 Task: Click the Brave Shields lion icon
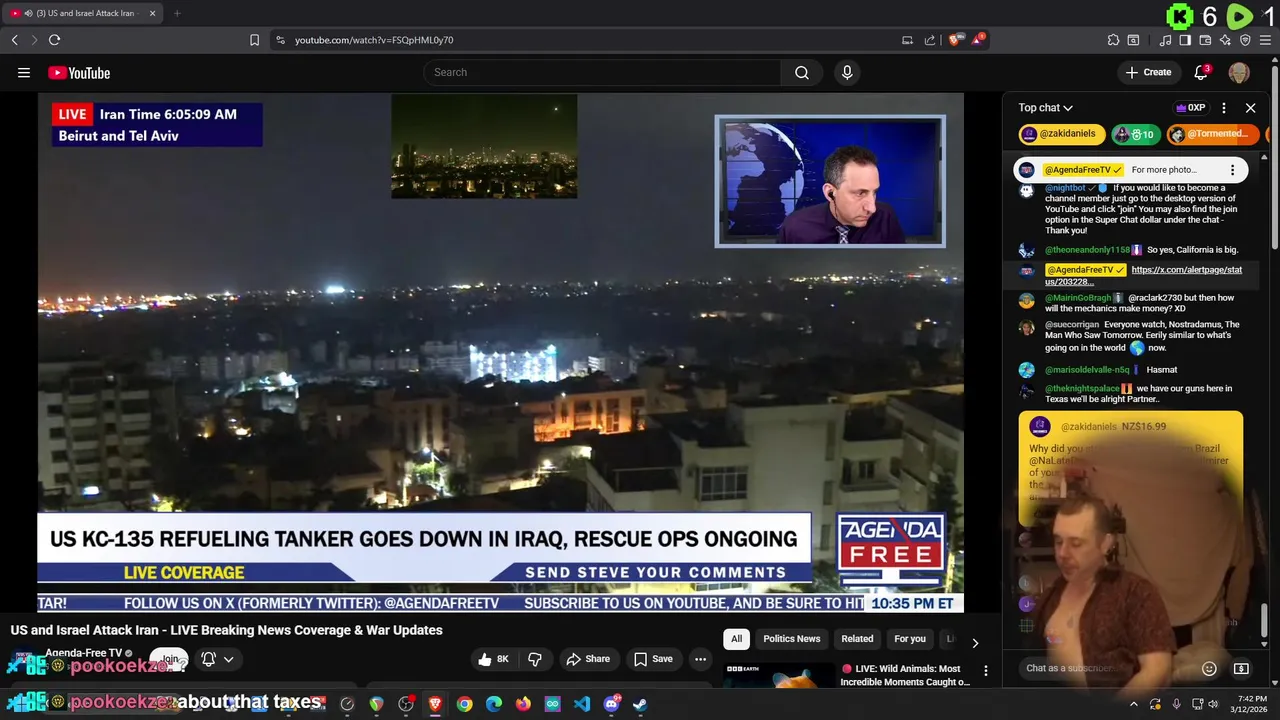956,40
